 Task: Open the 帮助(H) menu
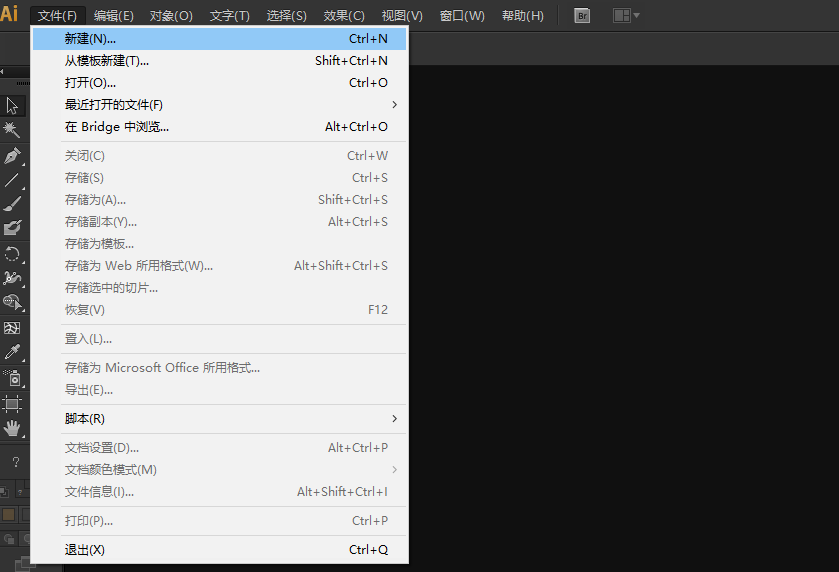coord(523,16)
